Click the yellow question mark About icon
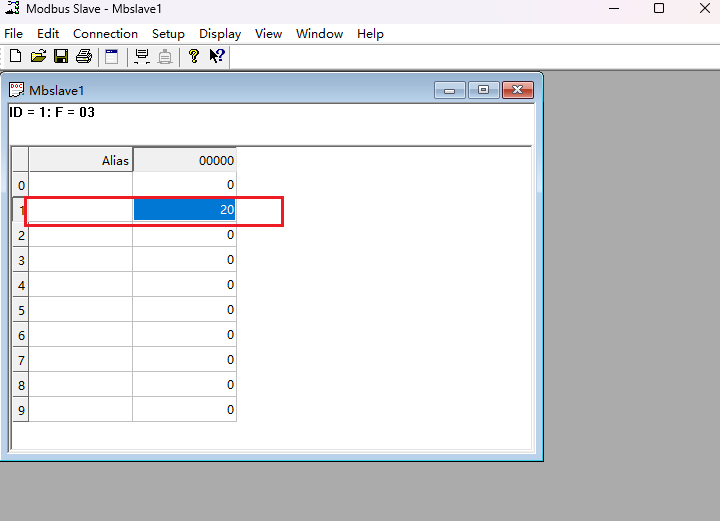This screenshot has width=720, height=521. click(194, 57)
